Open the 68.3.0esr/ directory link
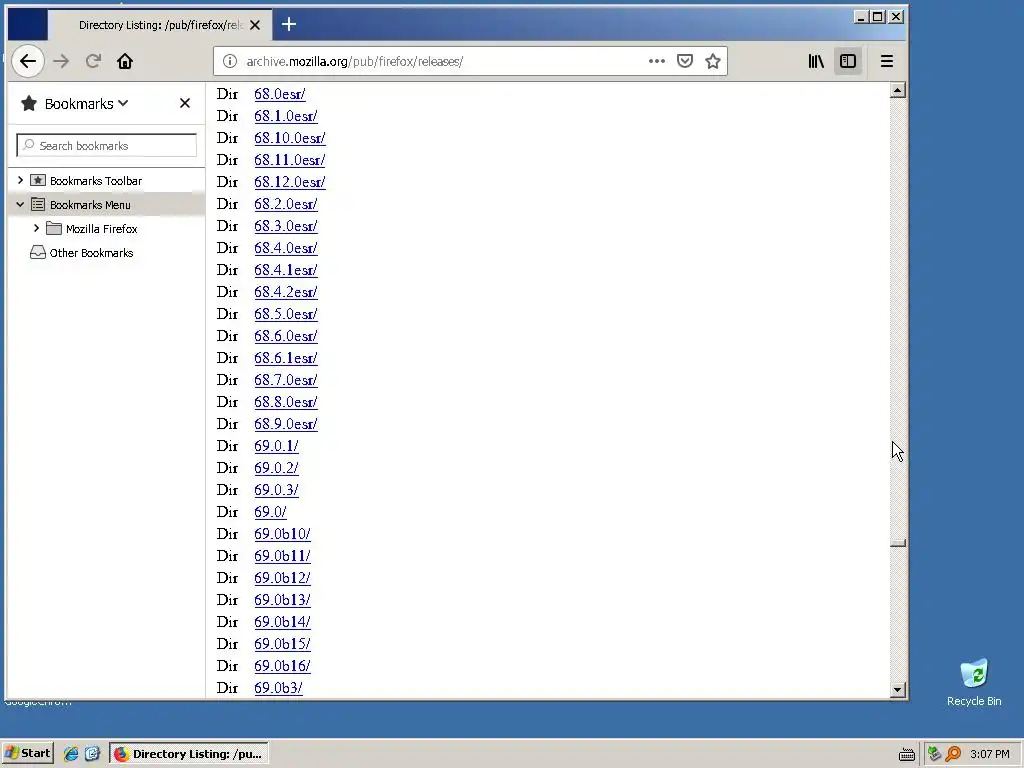Screen dimensions: 1024x768 285,226
